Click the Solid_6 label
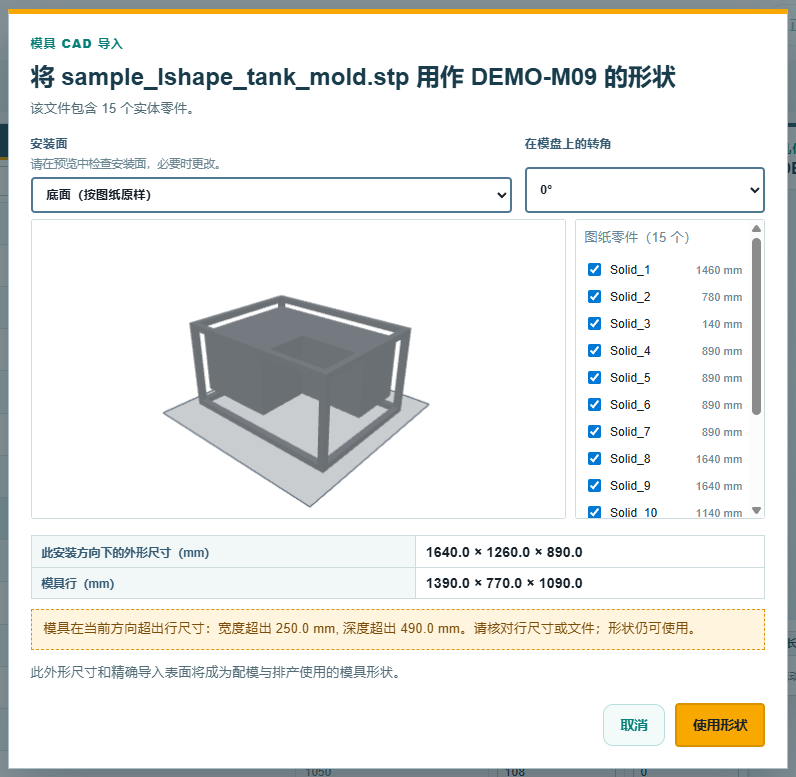The height and width of the screenshot is (777, 796). point(630,404)
